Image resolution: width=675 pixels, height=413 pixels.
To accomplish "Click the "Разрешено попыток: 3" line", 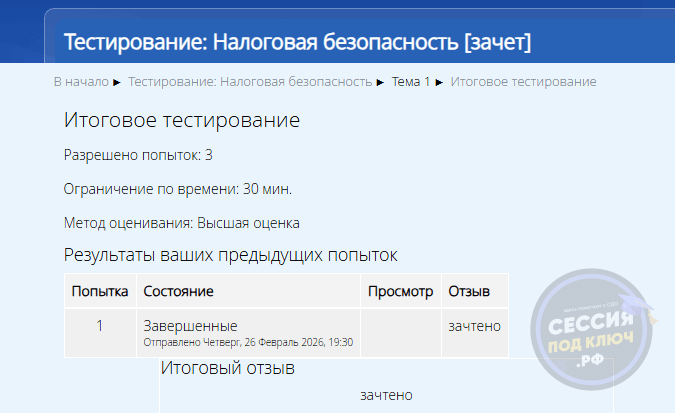I will point(138,155).
